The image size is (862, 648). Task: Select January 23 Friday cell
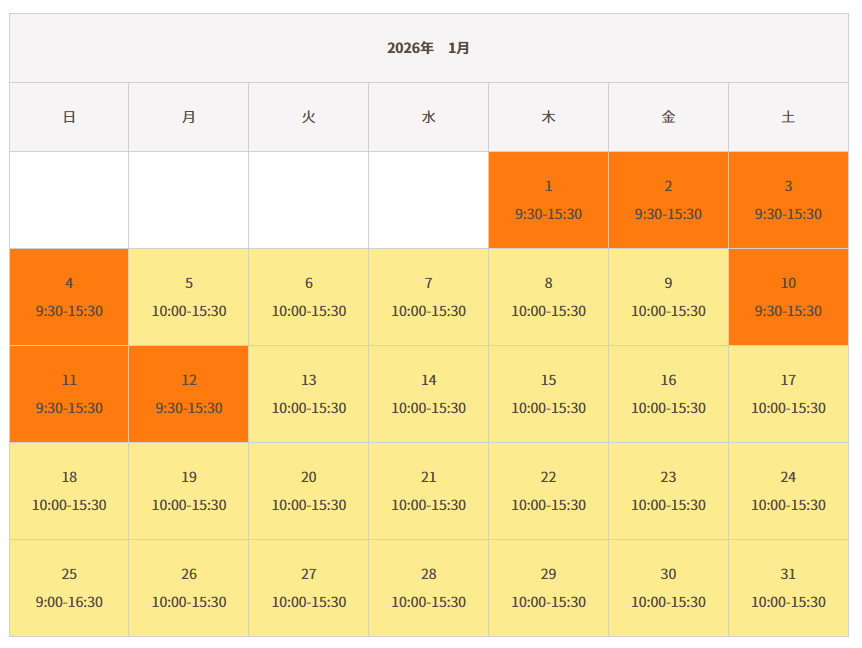668,491
